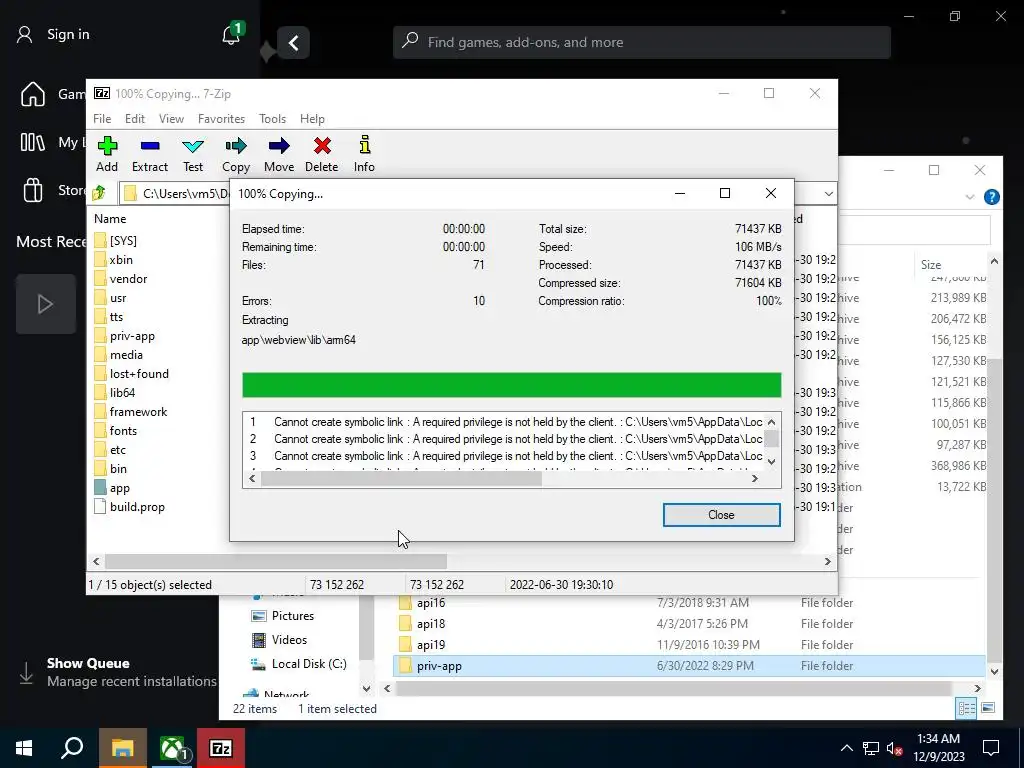Select priv-app folder in Explorer window
This screenshot has height=768, width=1024.
pos(689,665)
